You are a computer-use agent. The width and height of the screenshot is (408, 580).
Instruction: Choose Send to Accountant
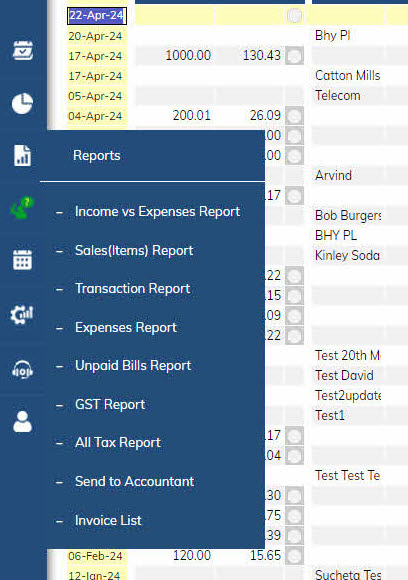pos(135,482)
